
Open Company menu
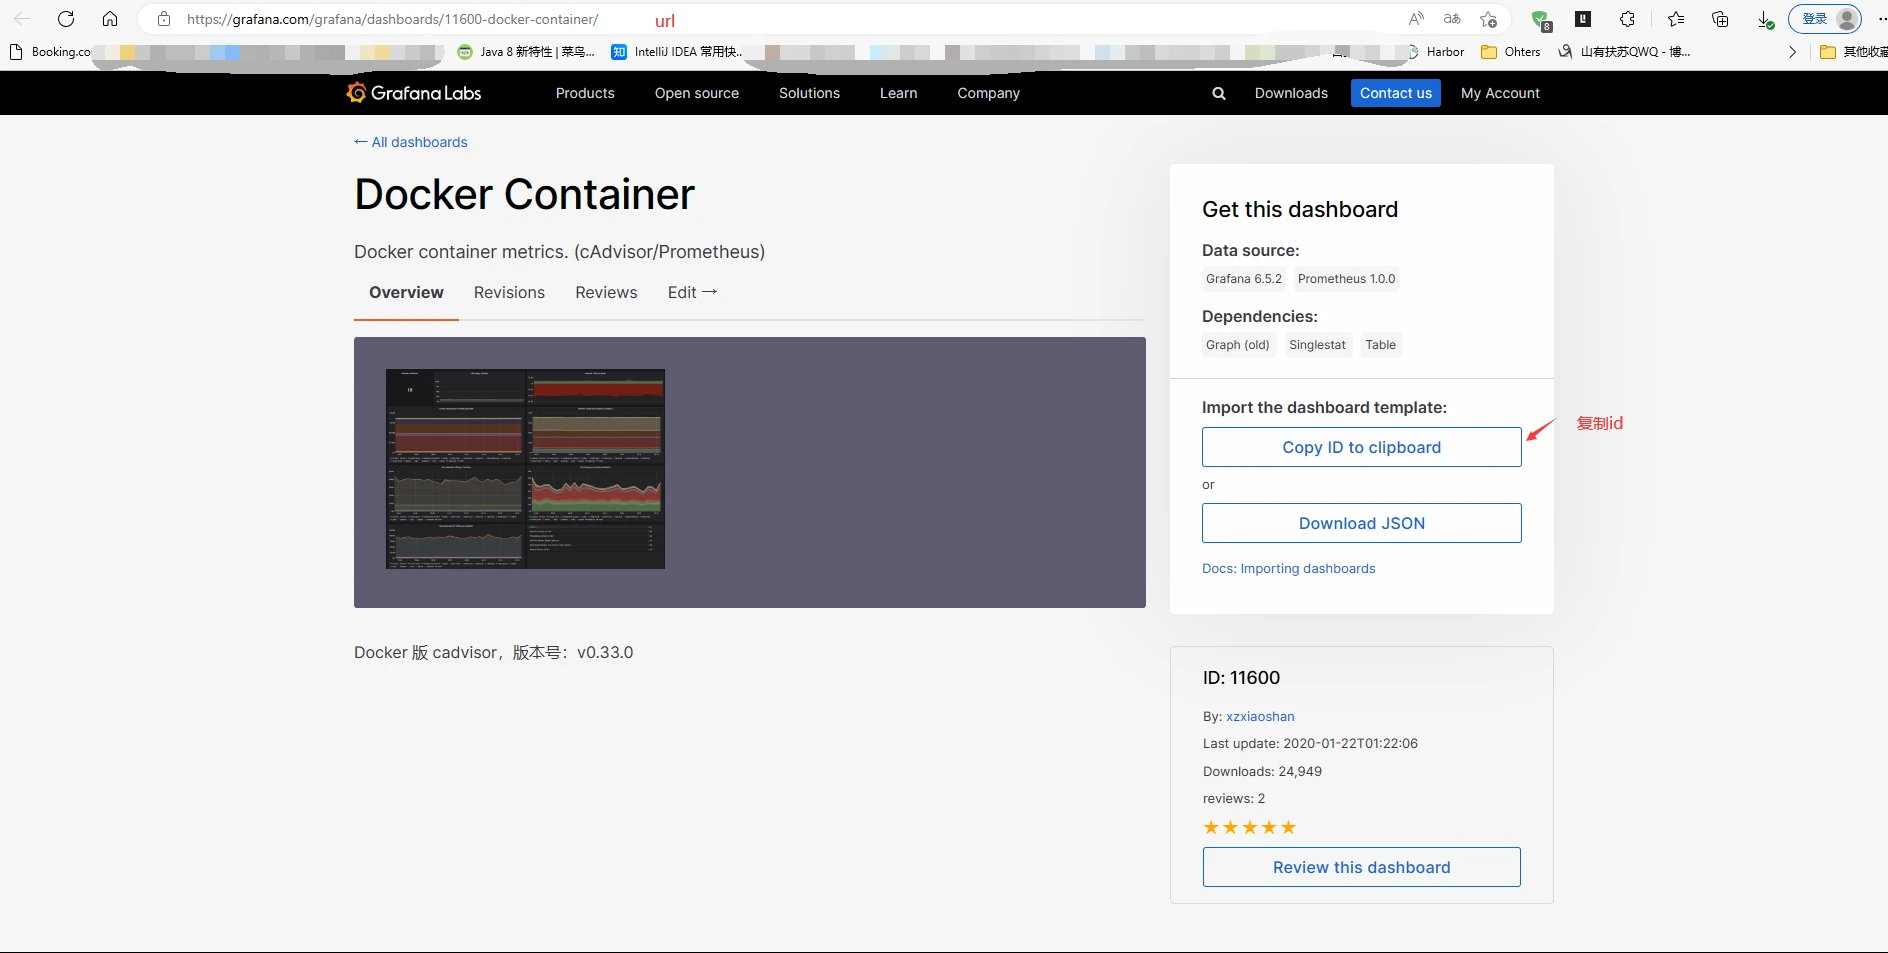[988, 93]
